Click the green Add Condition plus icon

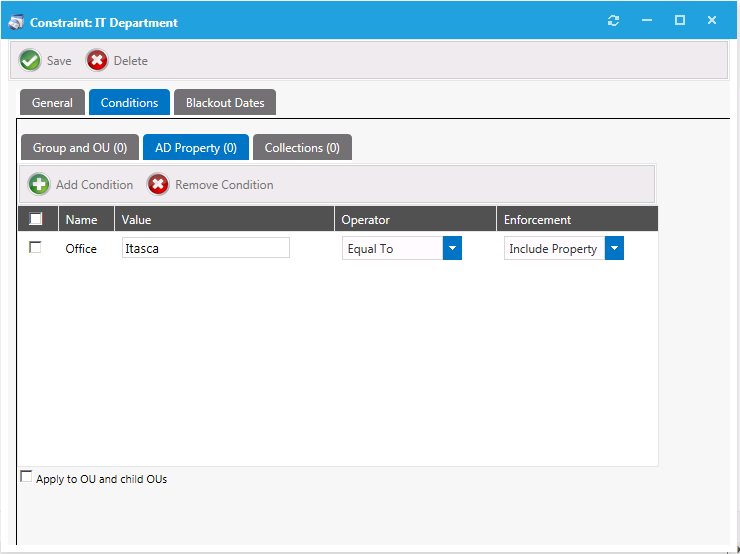[39, 185]
